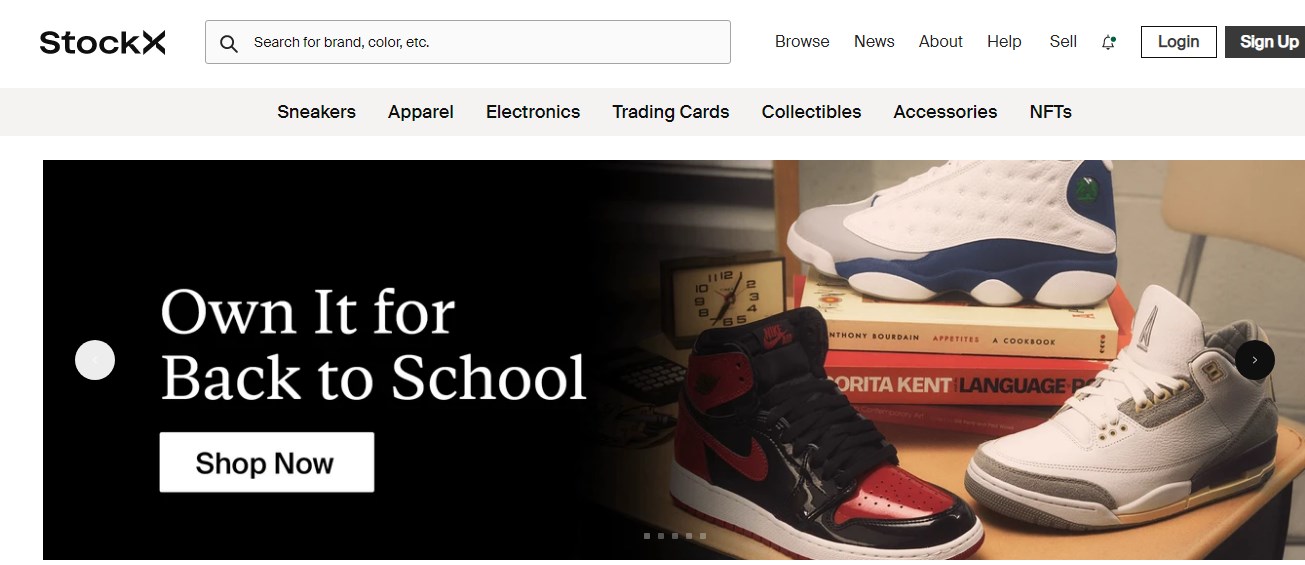Open the Trading Cards category
1305x565 pixels.
[671, 112]
